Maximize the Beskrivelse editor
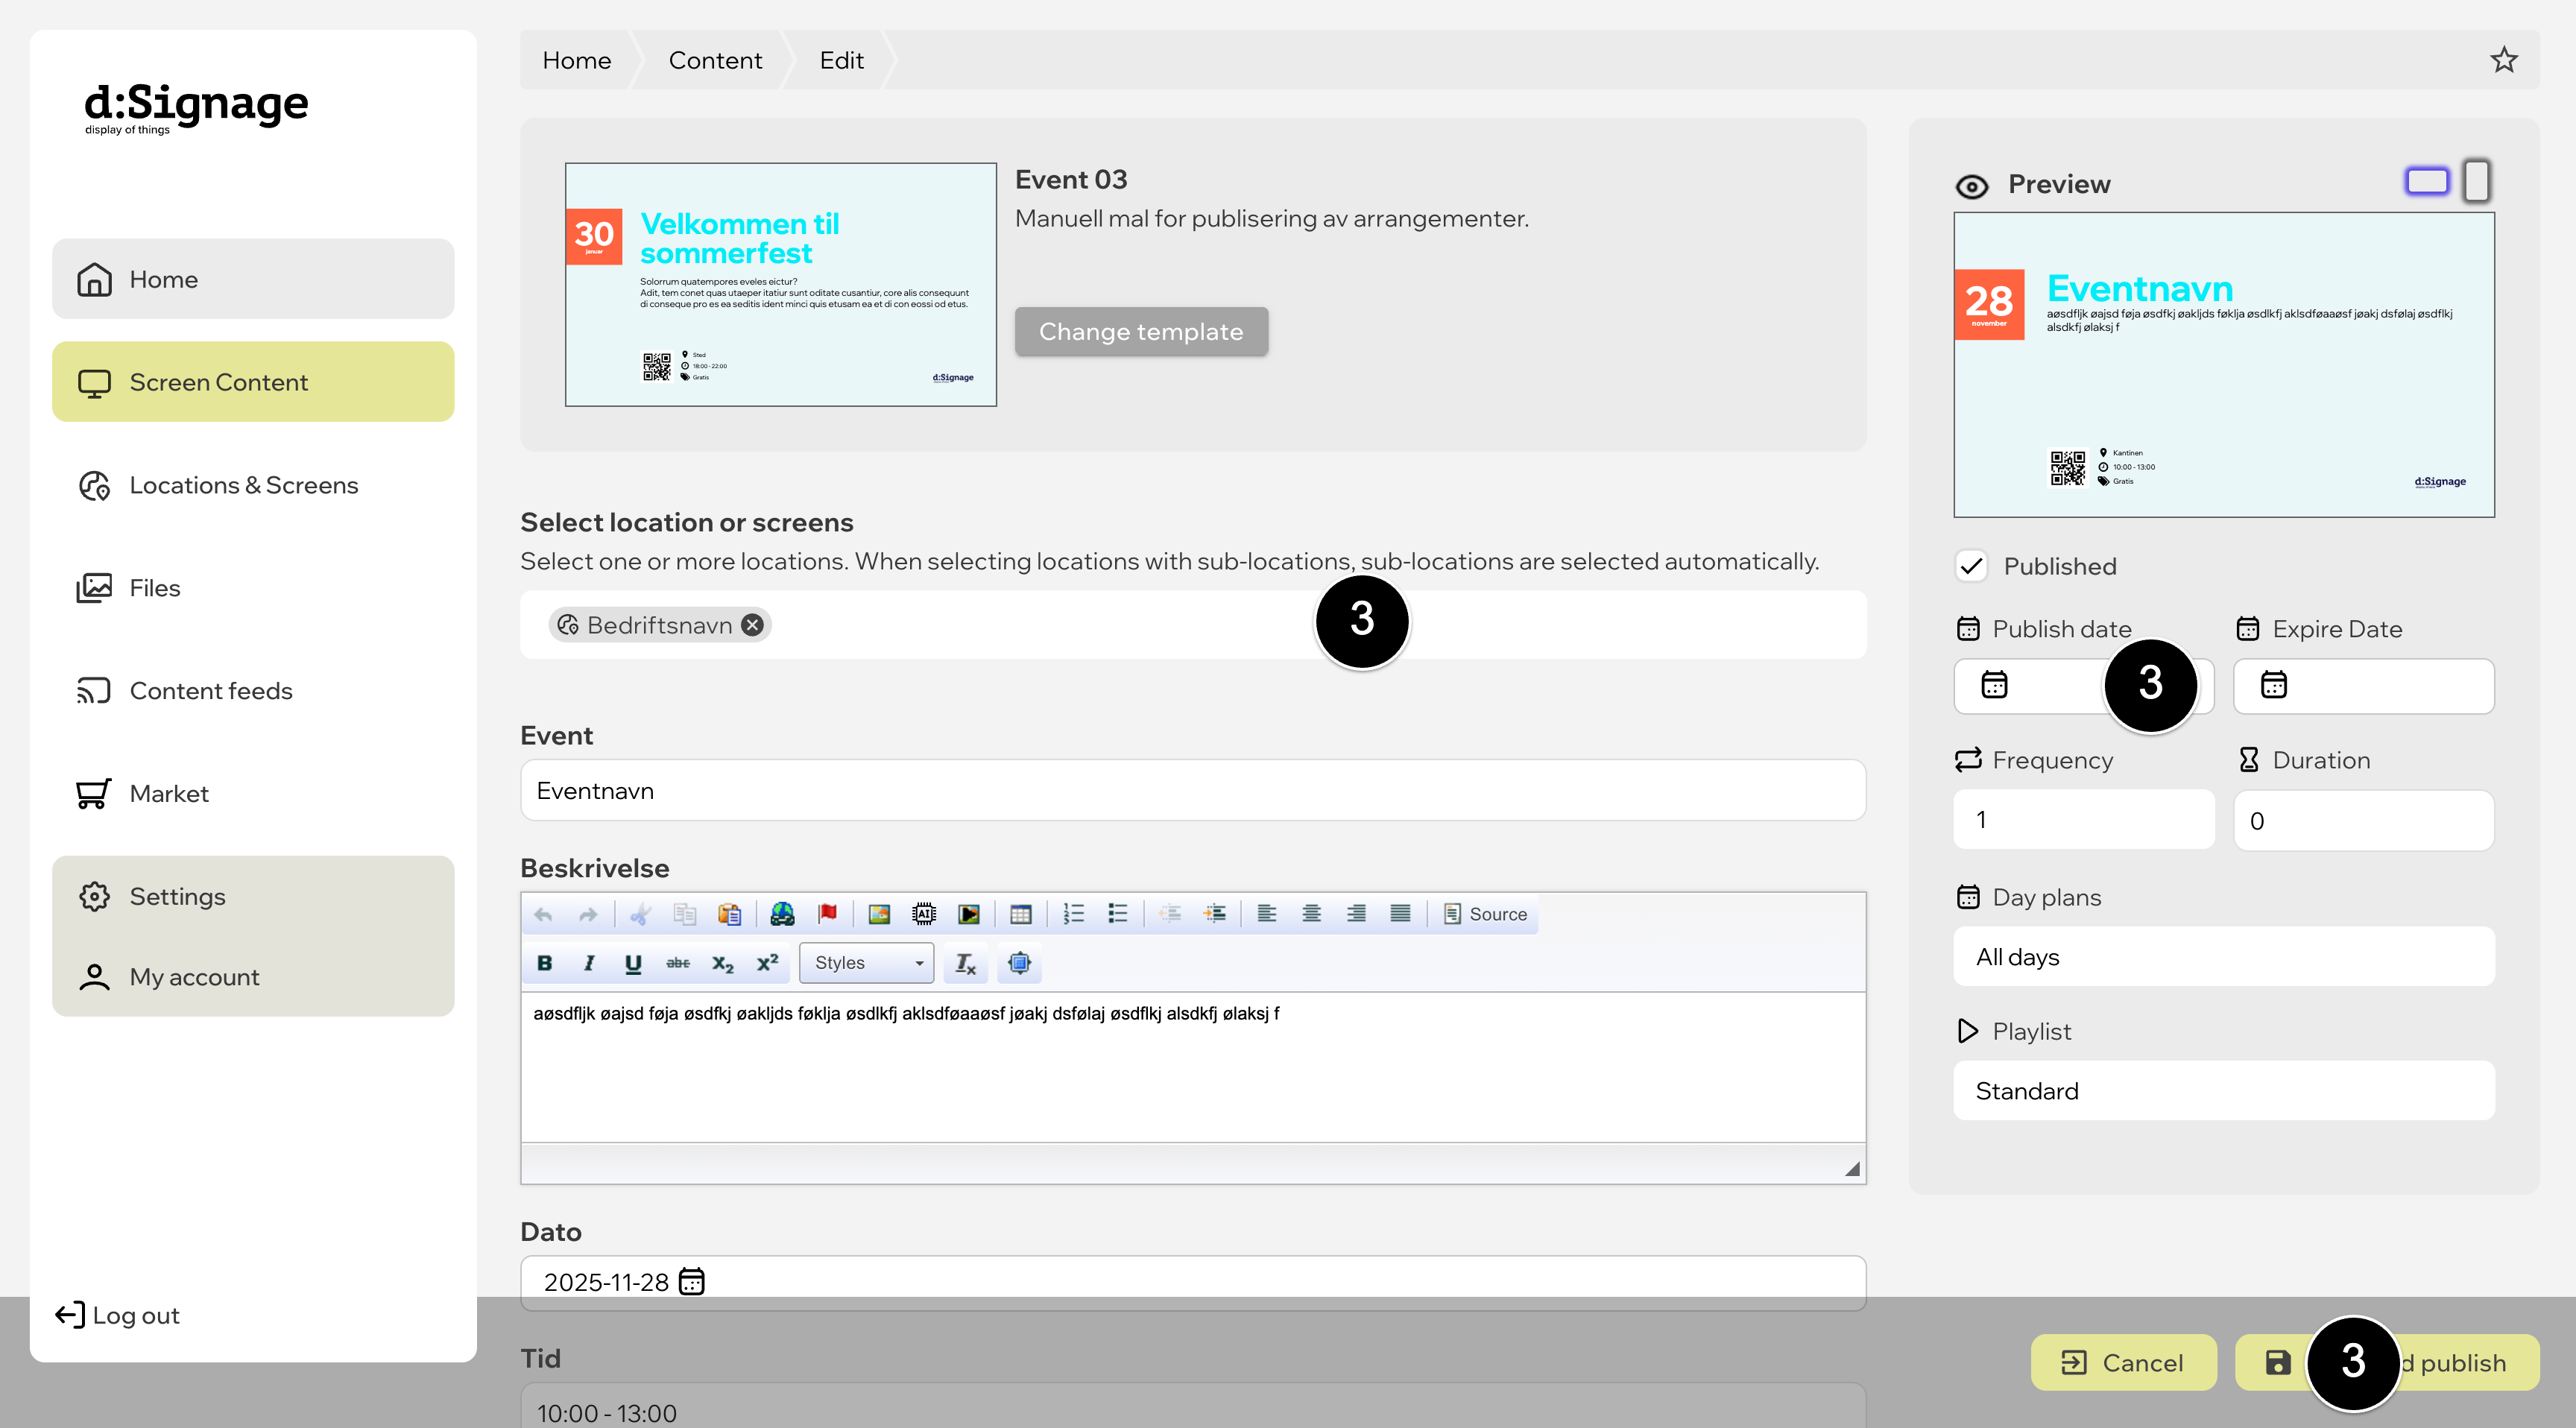2576x1428 pixels. 1019,963
